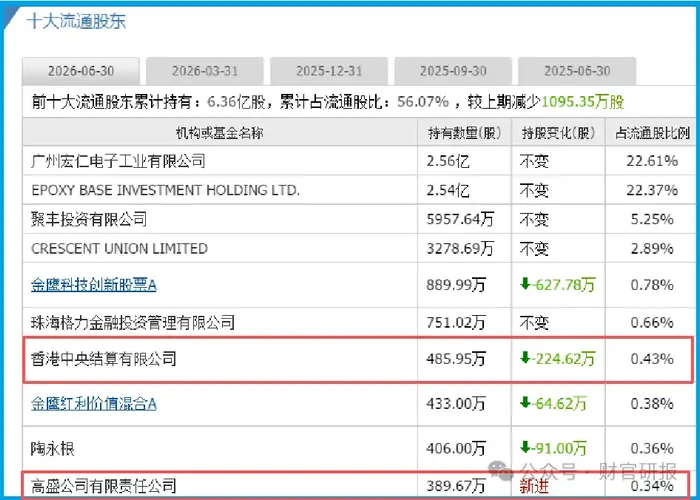Click the 0.36% ratio cell

652,448
